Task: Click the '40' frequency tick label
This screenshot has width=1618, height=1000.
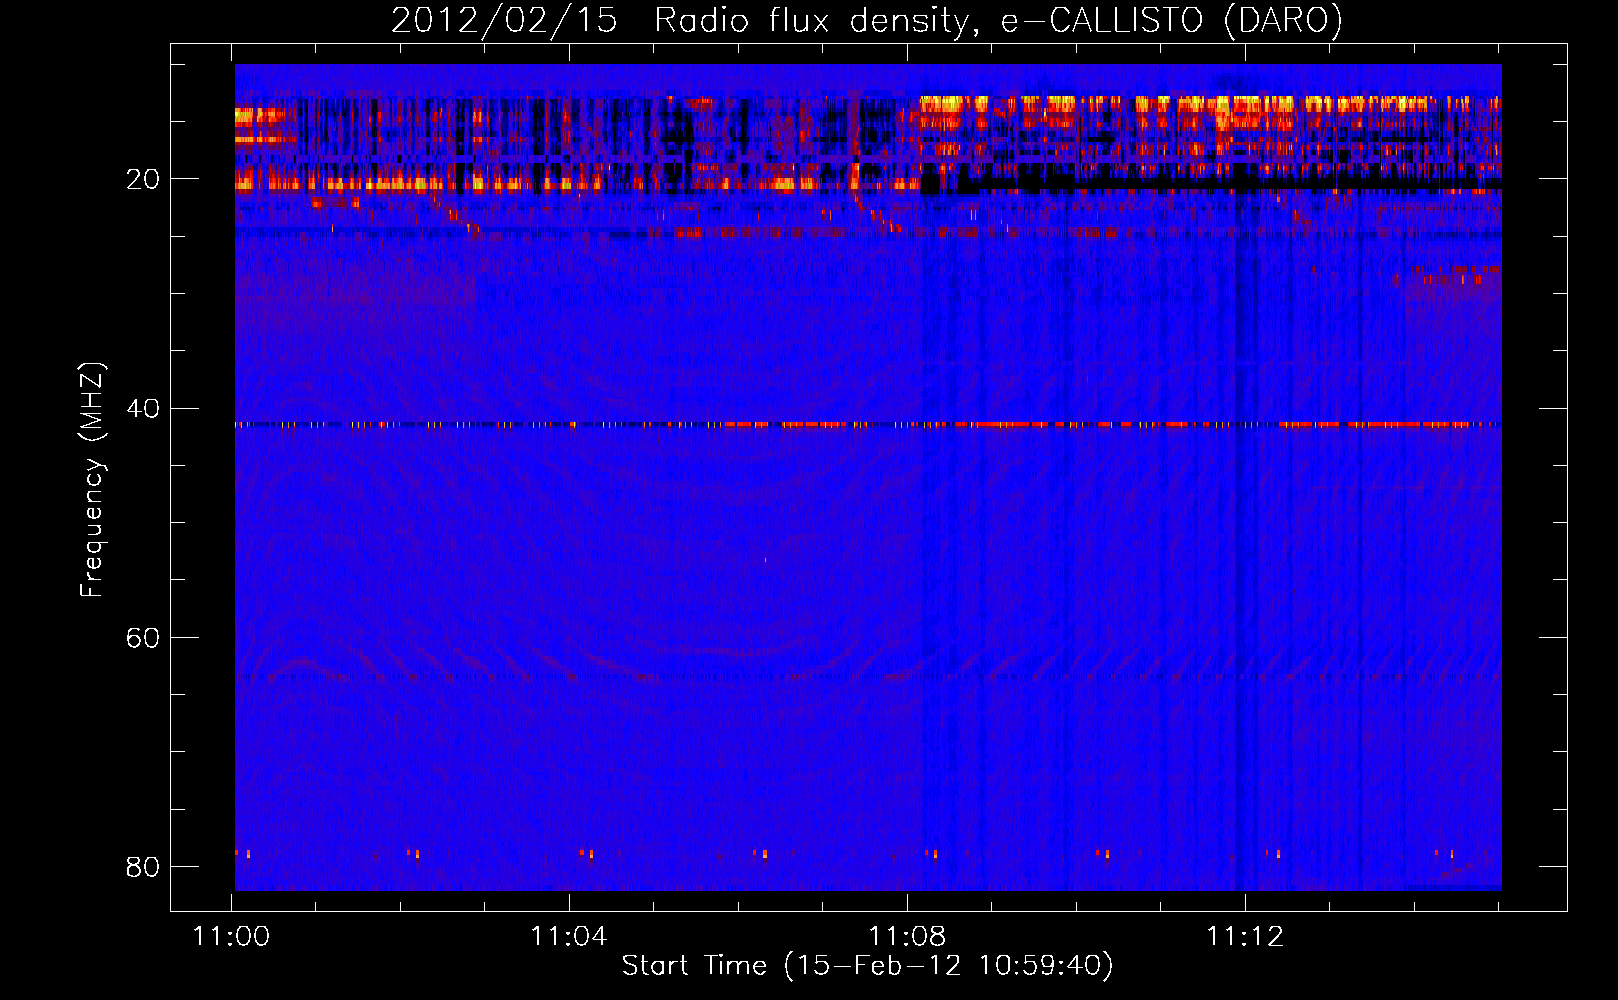Action: tap(143, 408)
